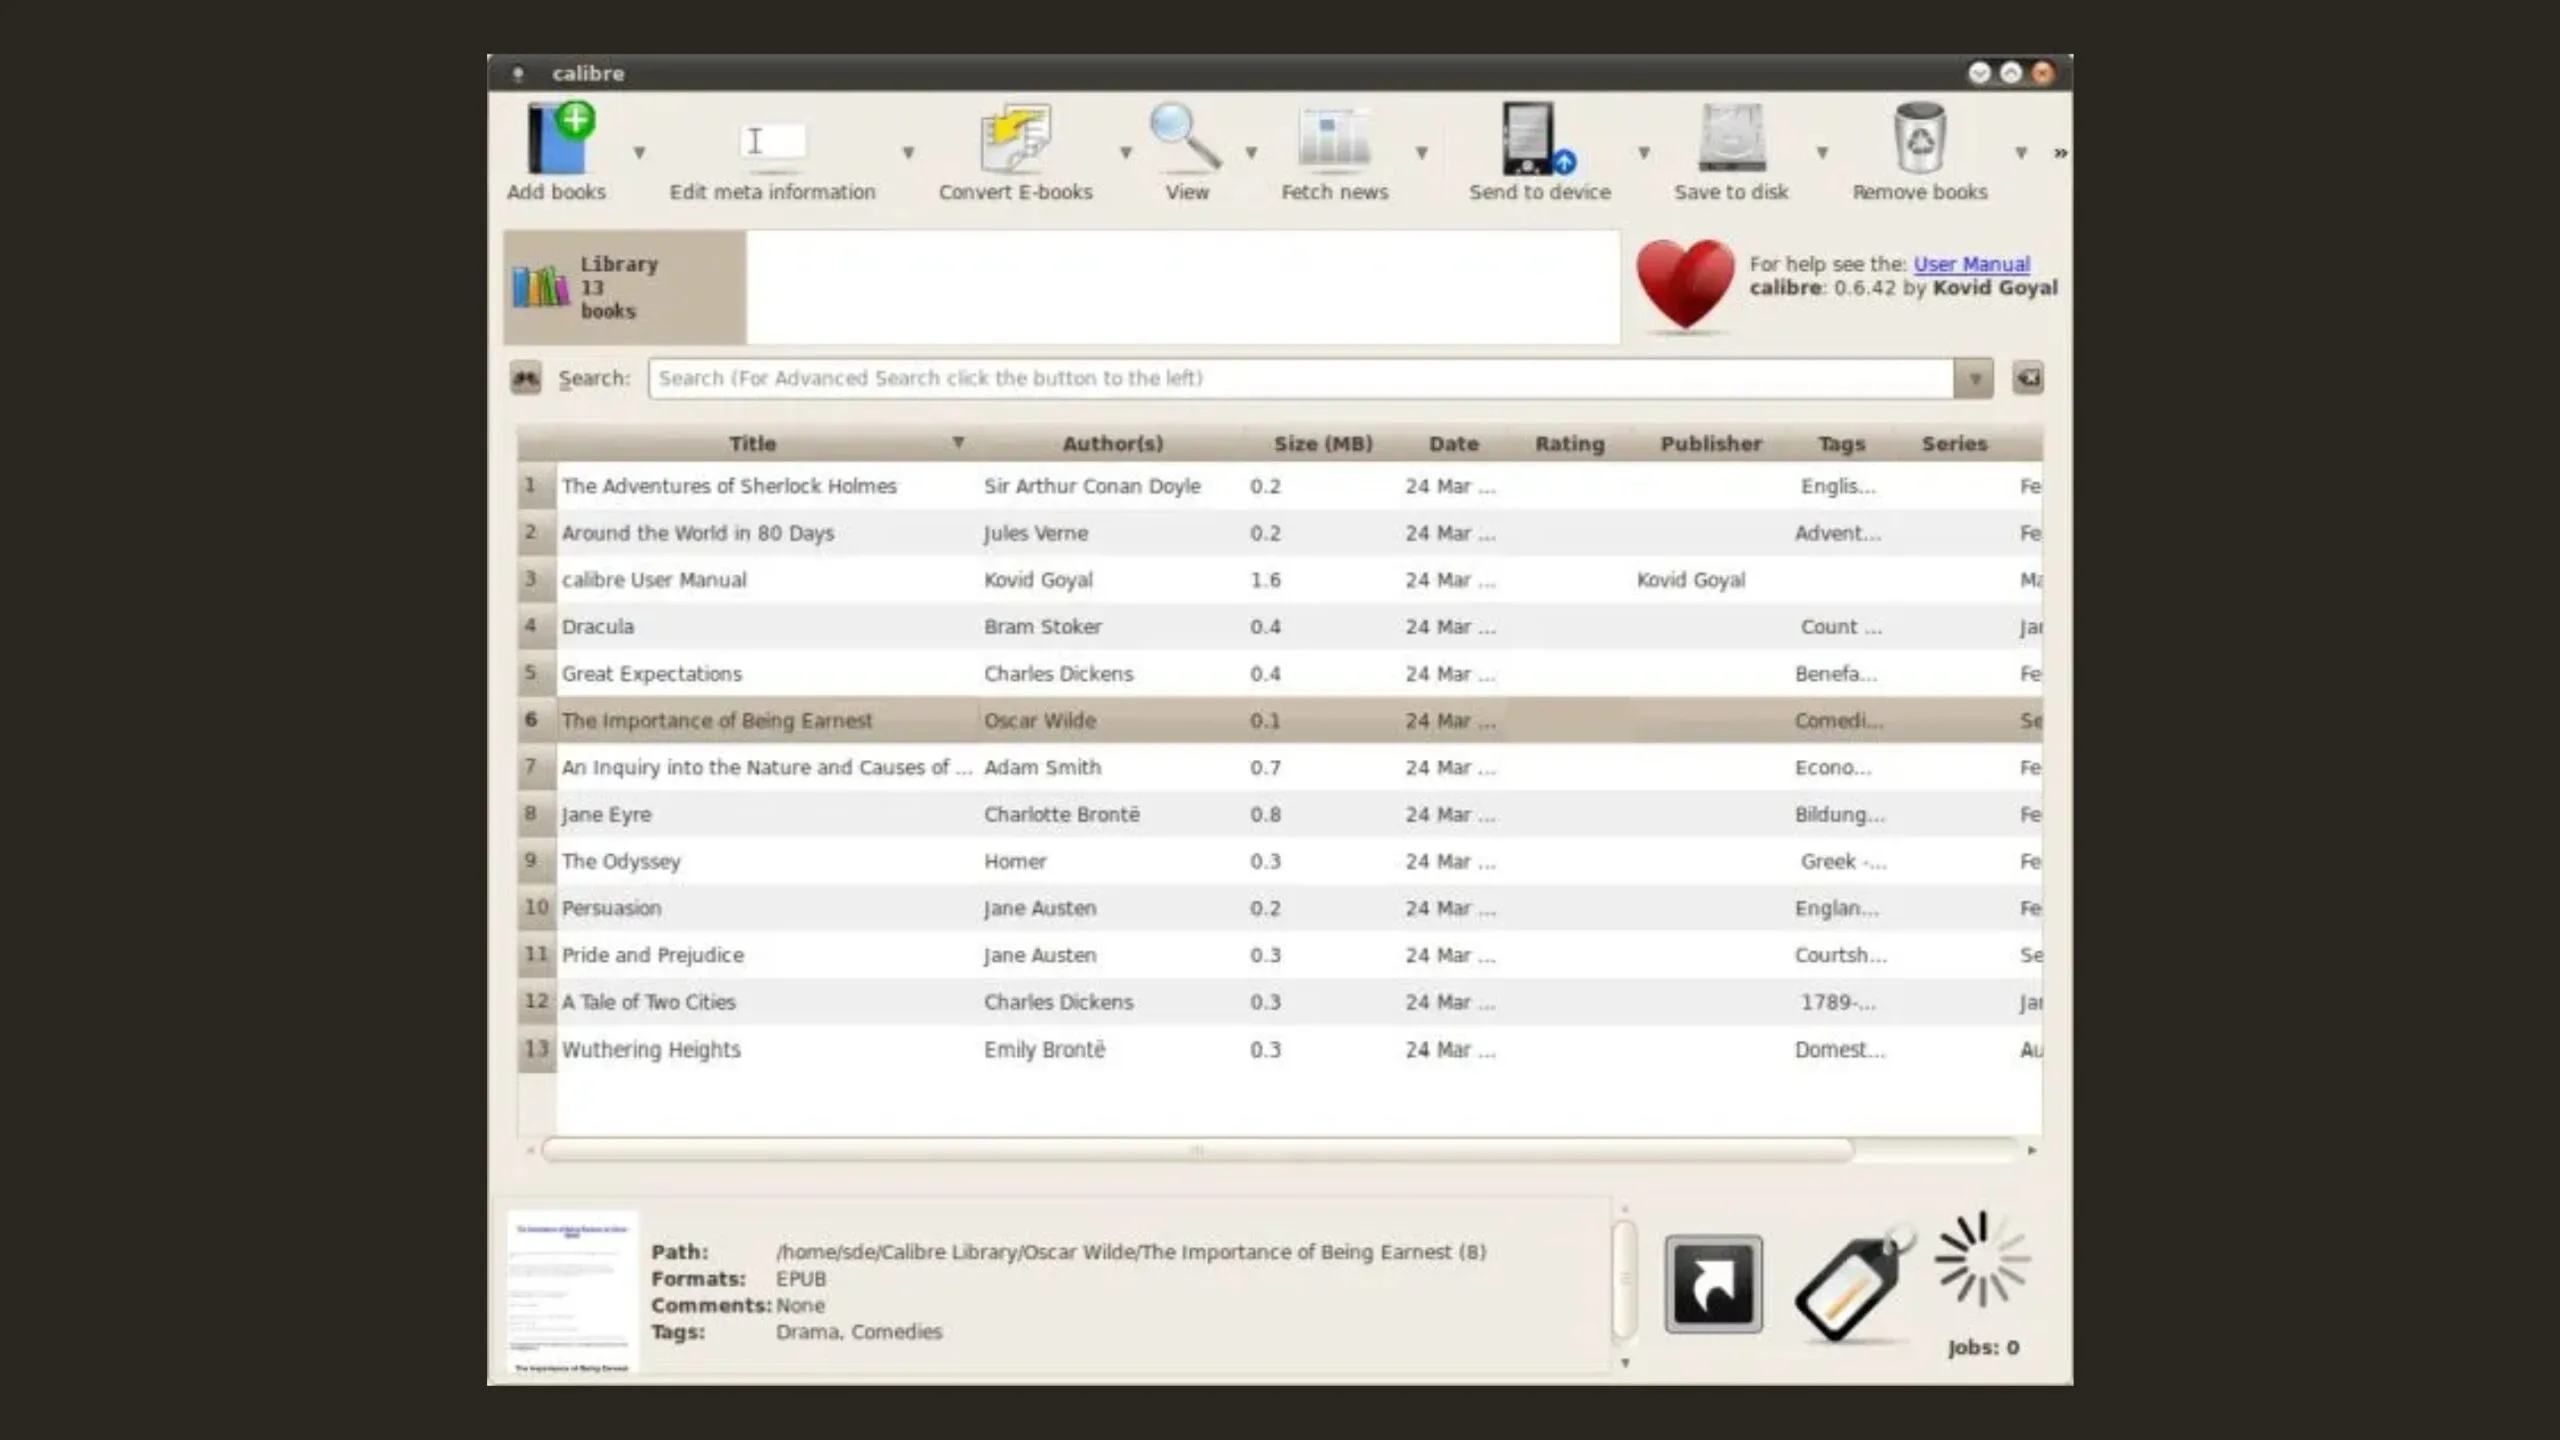Sort by Publisher column header
The width and height of the screenshot is (2560, 1440).
tap(1710, 443)
